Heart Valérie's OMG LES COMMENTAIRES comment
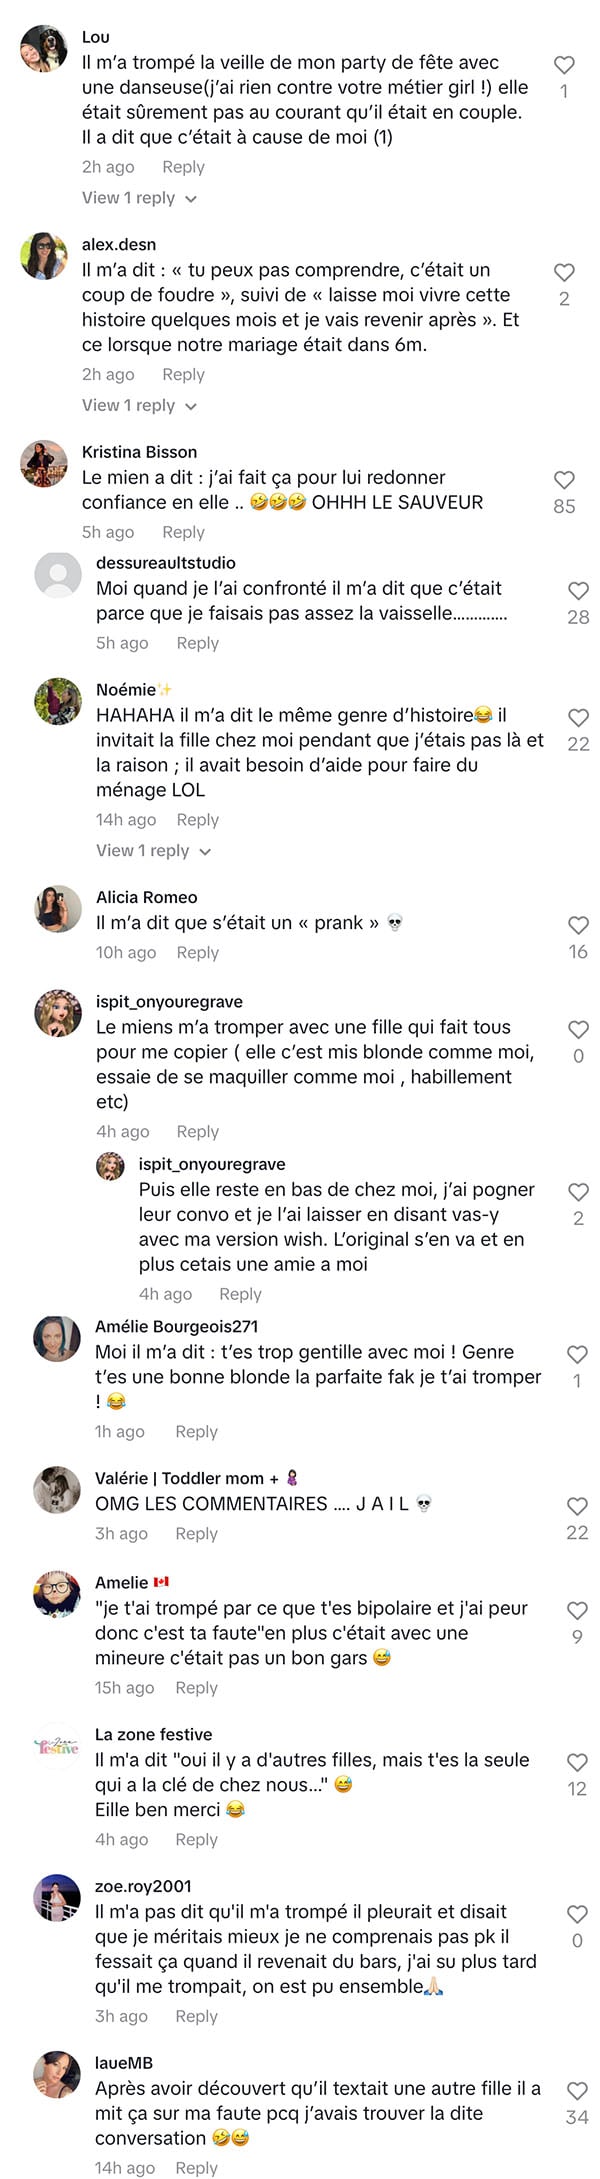Viewport: 600px width, 2179px height. click(577, 1506)
